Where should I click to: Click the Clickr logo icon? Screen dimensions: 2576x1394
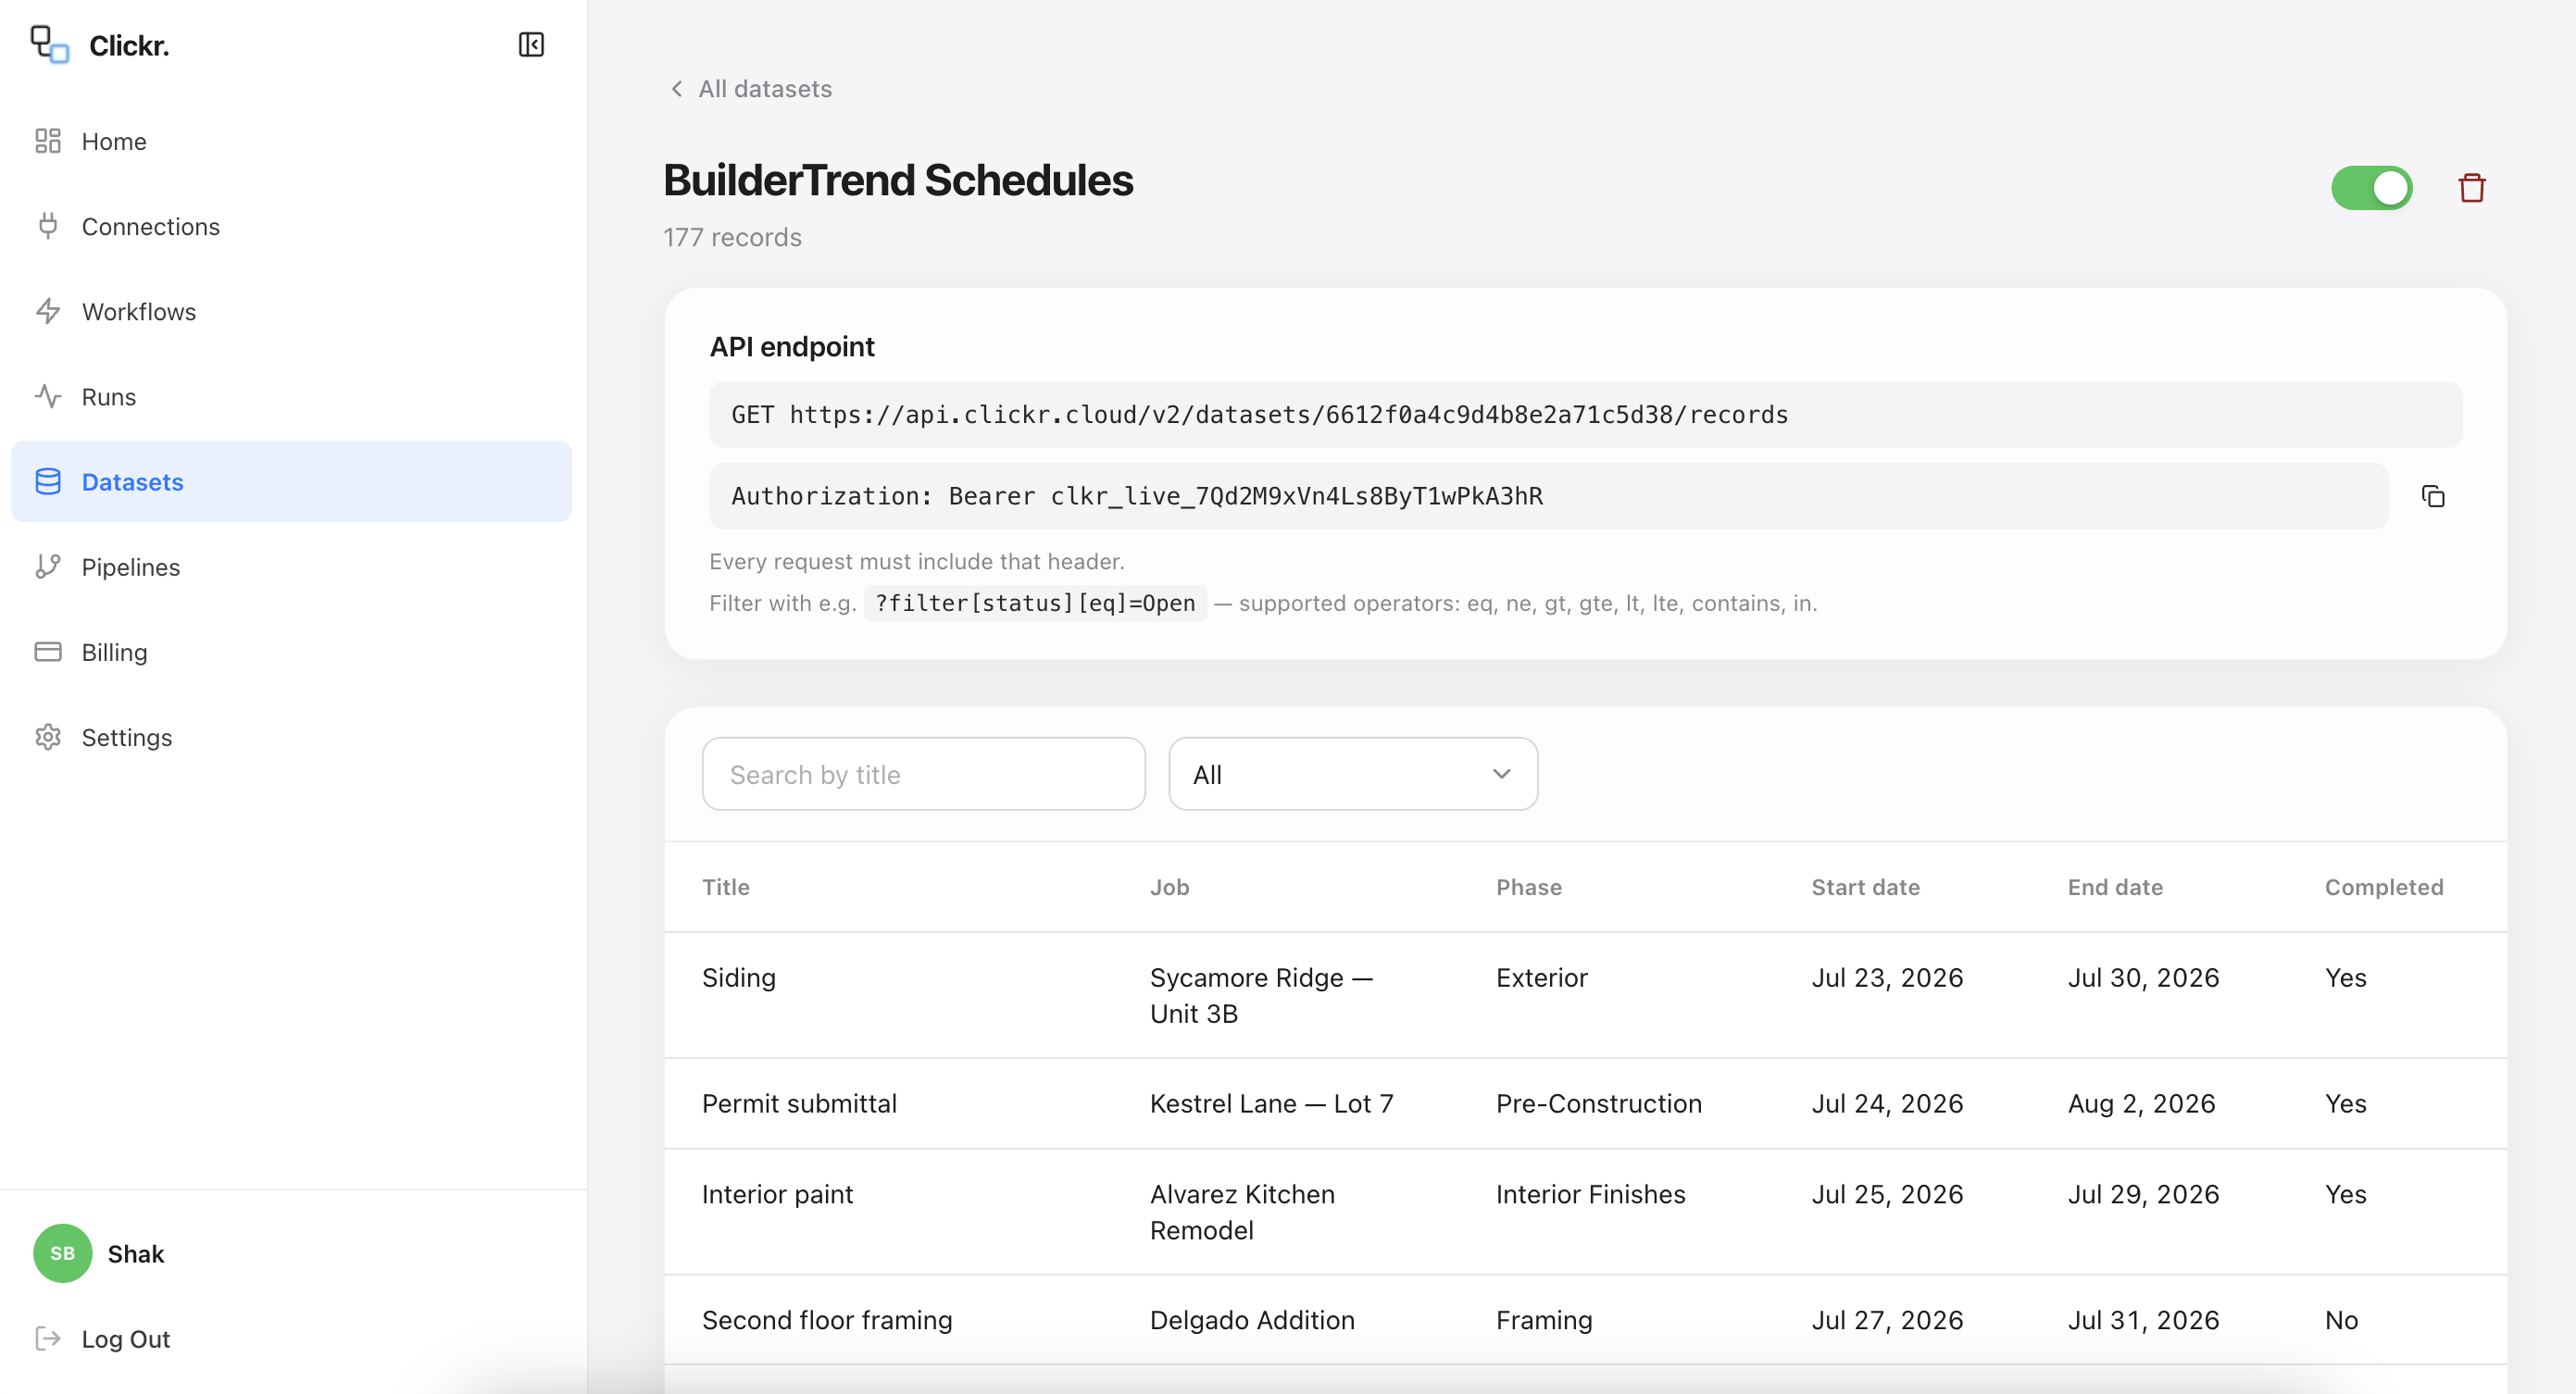[49, 45]
